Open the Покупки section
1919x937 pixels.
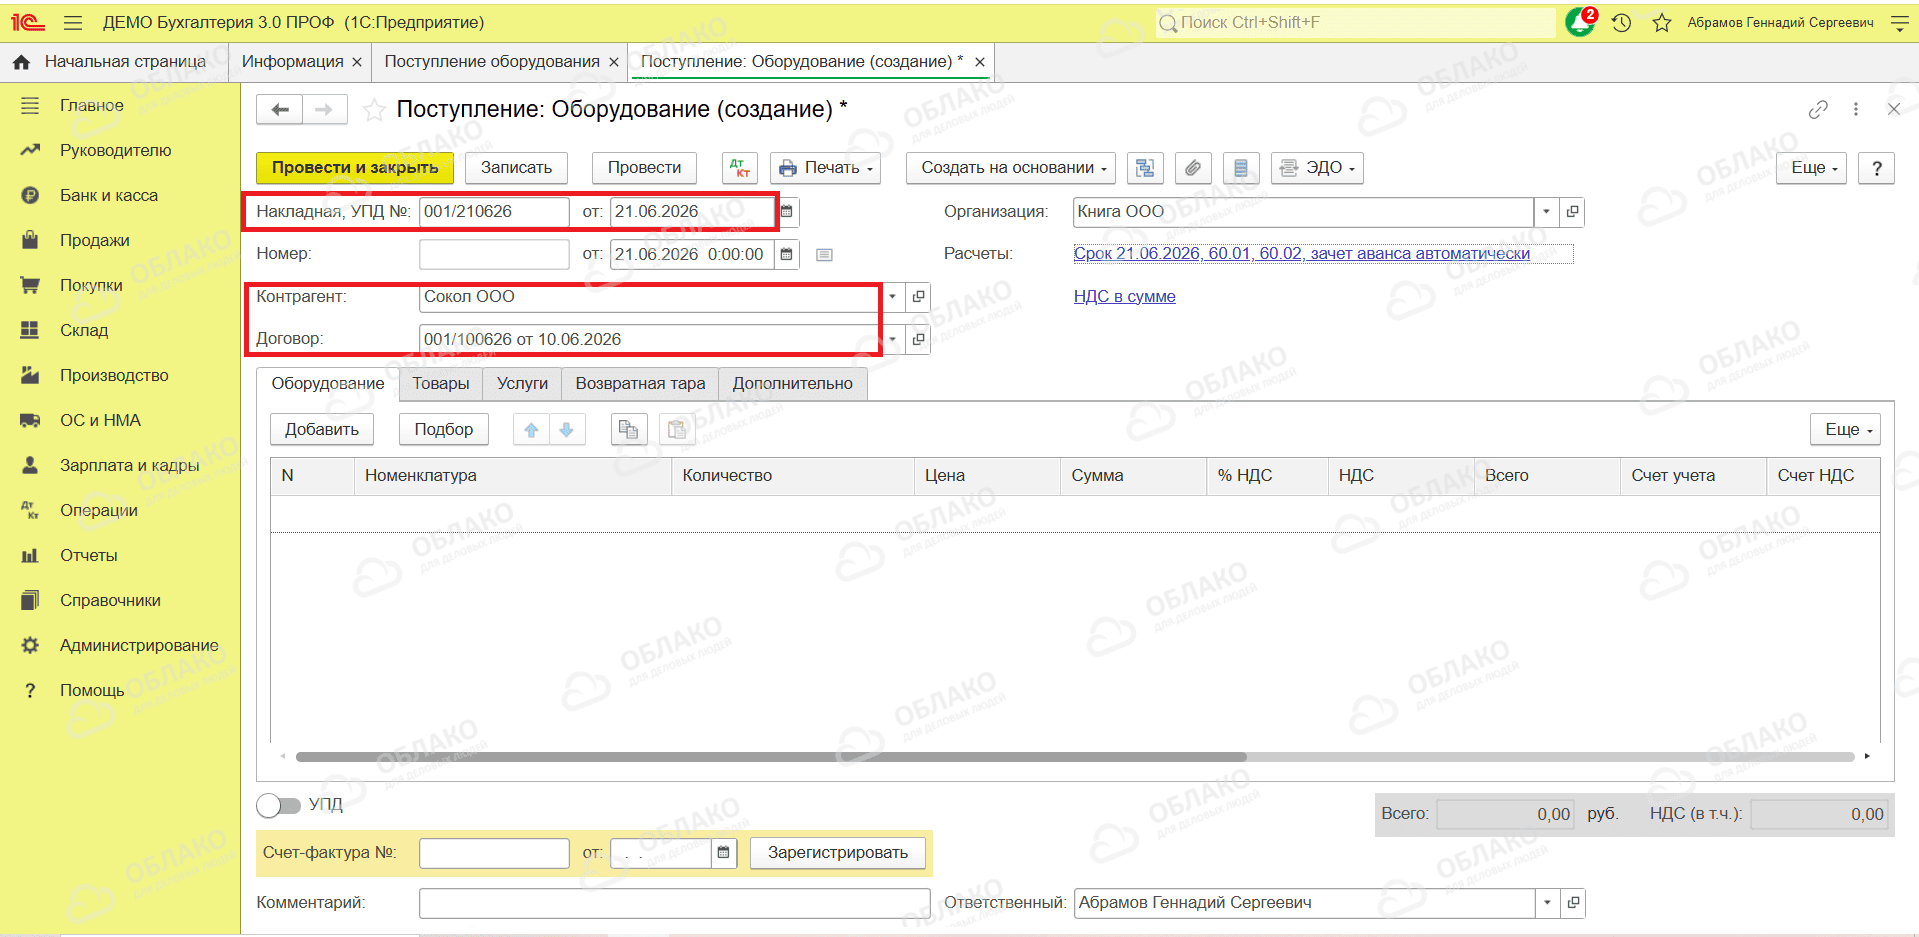click(91, 286)
